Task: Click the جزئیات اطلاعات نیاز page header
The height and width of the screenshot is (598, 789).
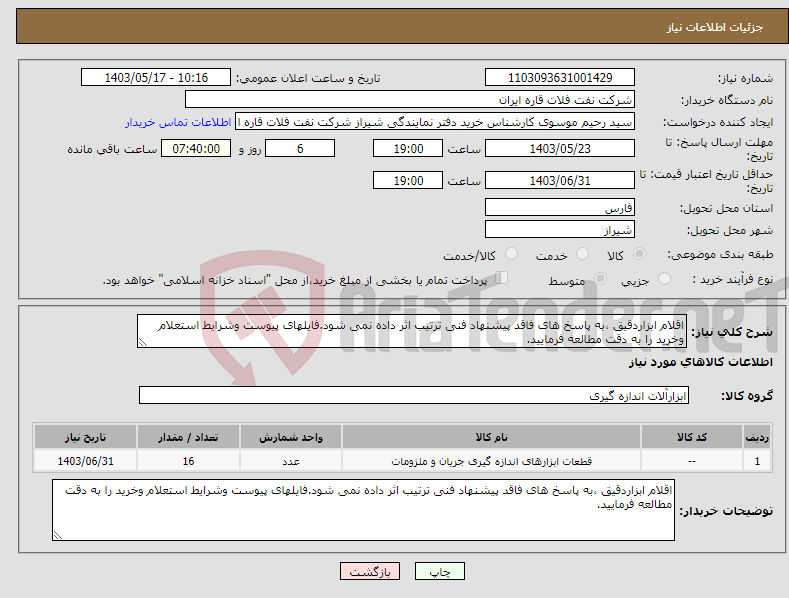Action: coord(715,27)
